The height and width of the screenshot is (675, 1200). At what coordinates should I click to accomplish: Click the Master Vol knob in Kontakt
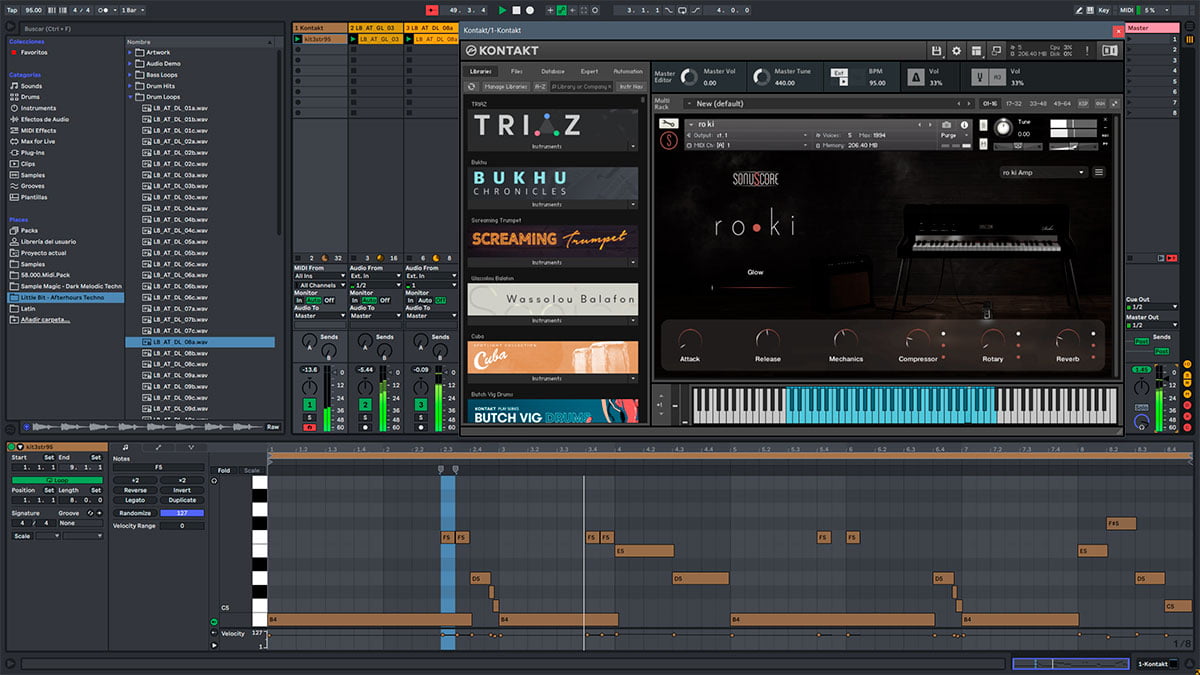pyautogui.click(x=689, y=77)
